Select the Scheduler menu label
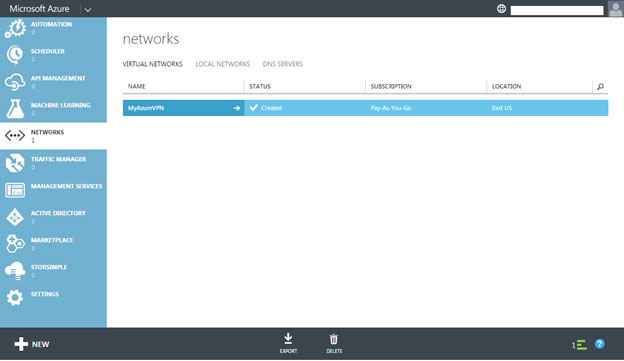Image resolution: width=624 pixels, height=361 pixels. tap(48, 51)
